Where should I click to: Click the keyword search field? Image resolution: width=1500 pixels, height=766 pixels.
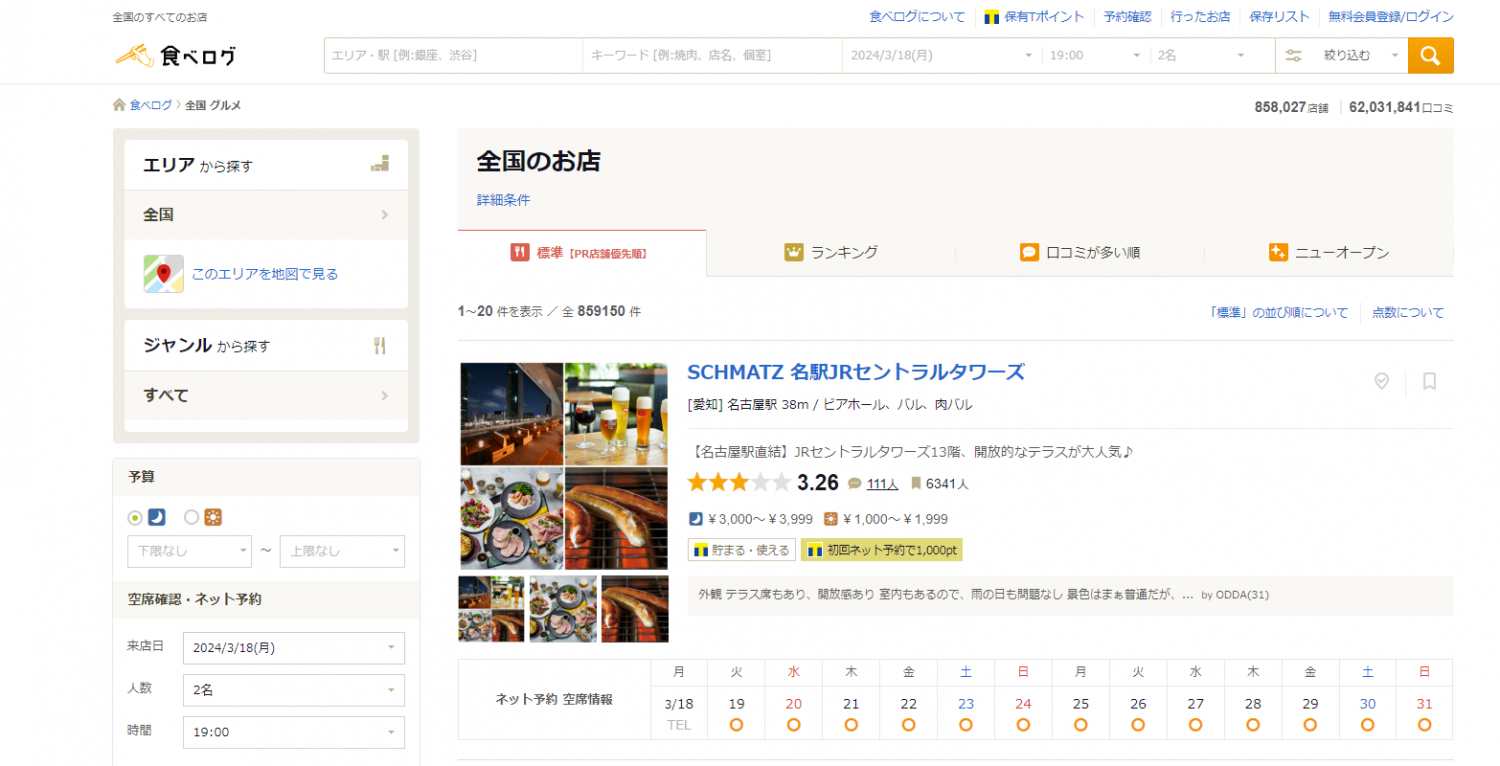[712, 56]
